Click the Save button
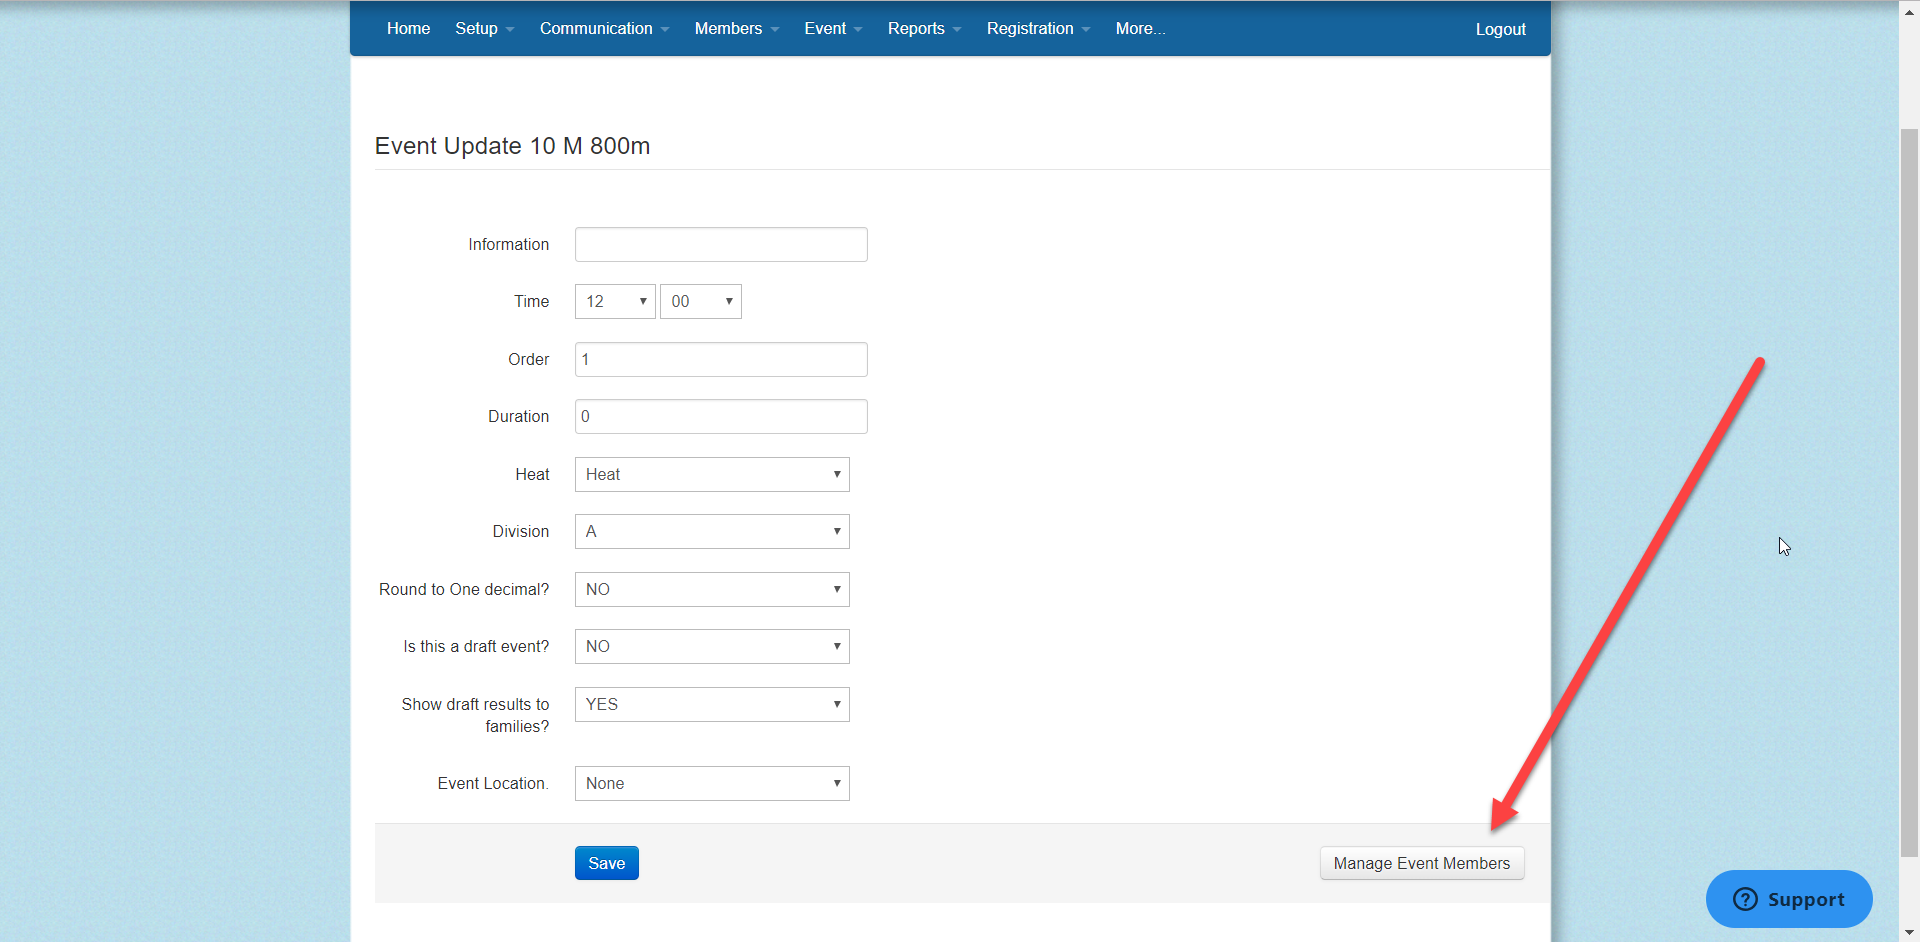This screenshot has width=1920, height=942. coord(606,862)
